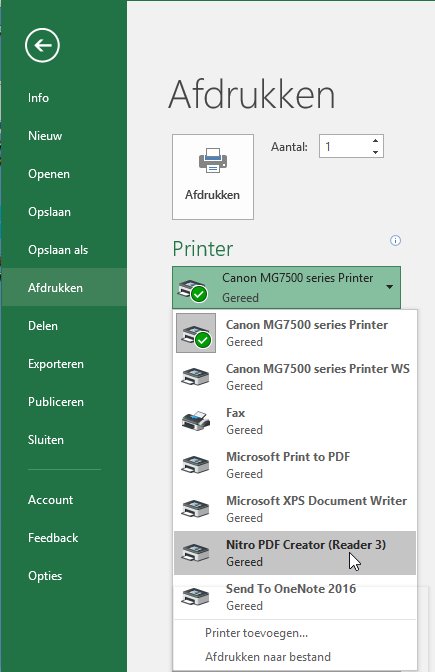Go to Openen in sidebar

click(64, 174)
